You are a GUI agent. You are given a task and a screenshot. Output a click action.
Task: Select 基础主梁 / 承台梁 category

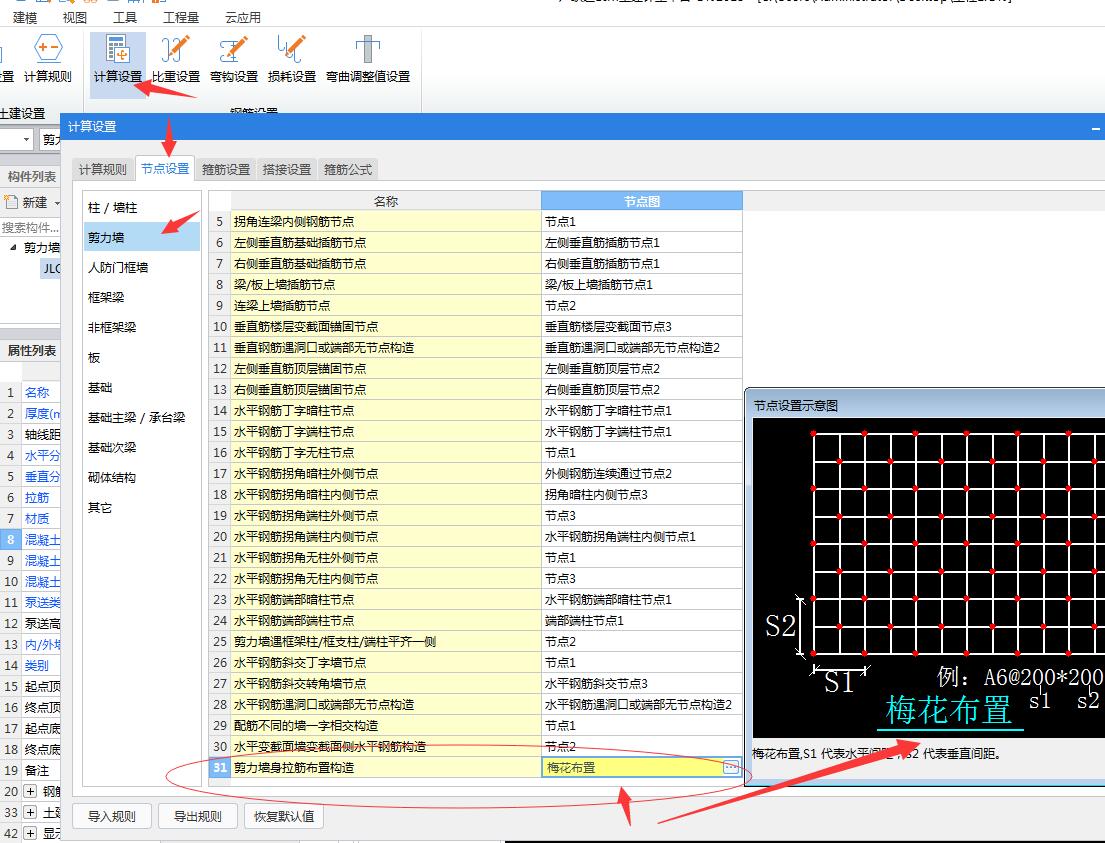(142, 417)
